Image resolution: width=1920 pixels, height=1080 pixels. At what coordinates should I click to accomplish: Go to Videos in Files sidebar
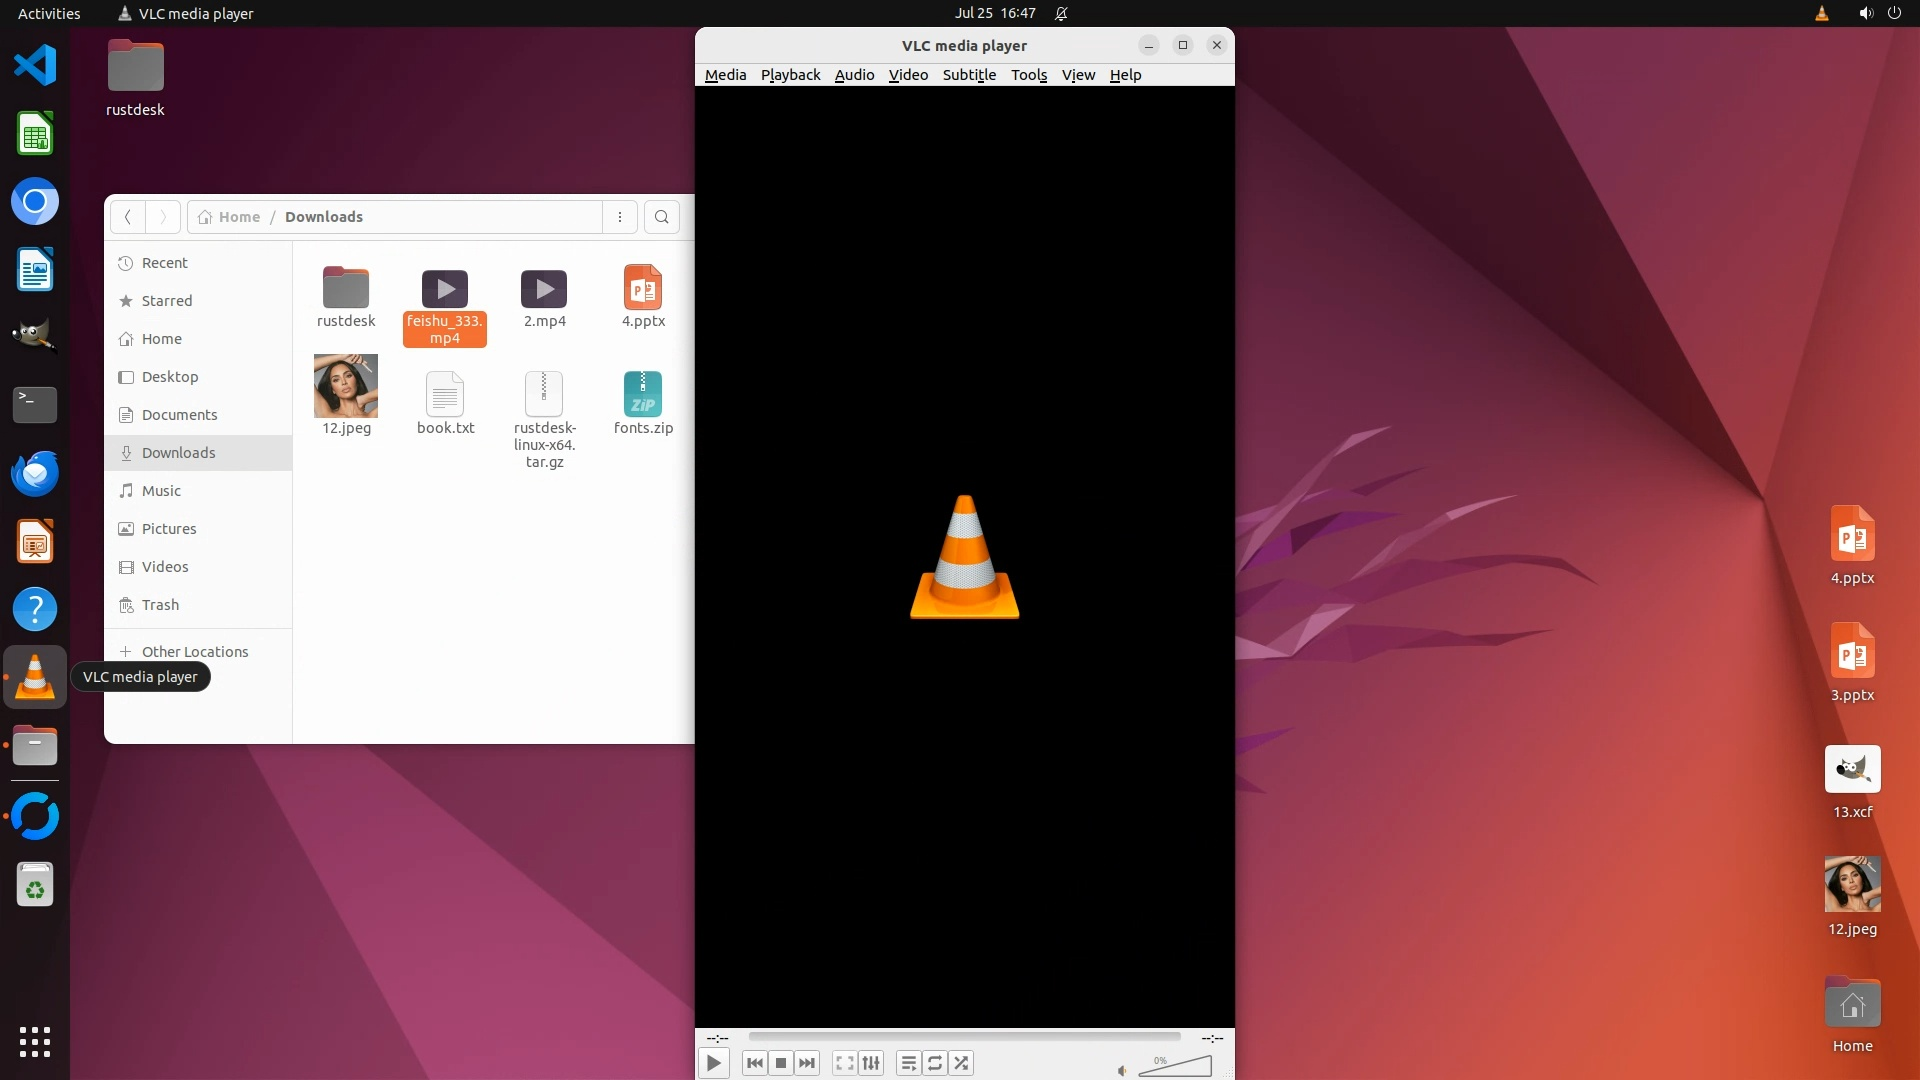(x=165, y=567)
